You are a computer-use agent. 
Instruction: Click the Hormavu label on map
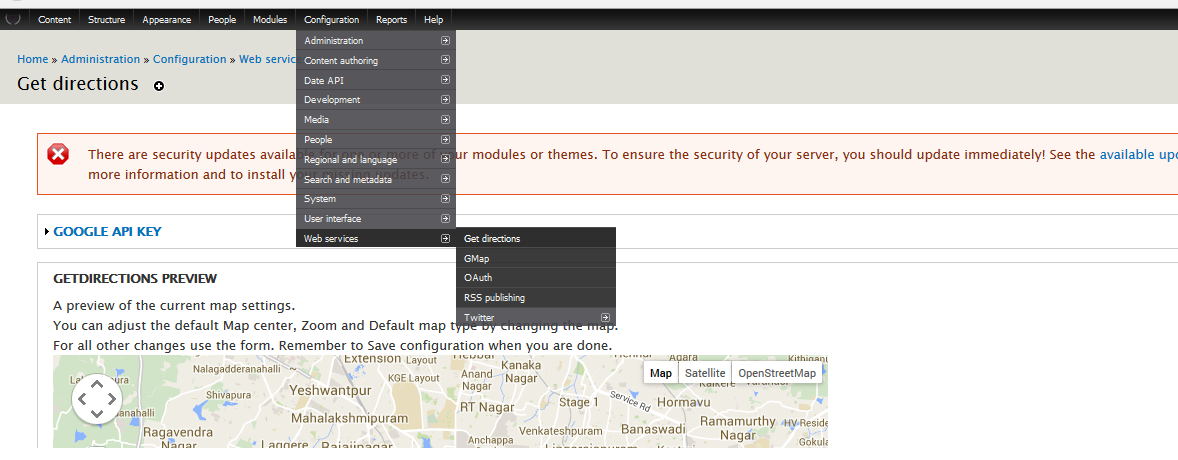click(x=684, y=402)
